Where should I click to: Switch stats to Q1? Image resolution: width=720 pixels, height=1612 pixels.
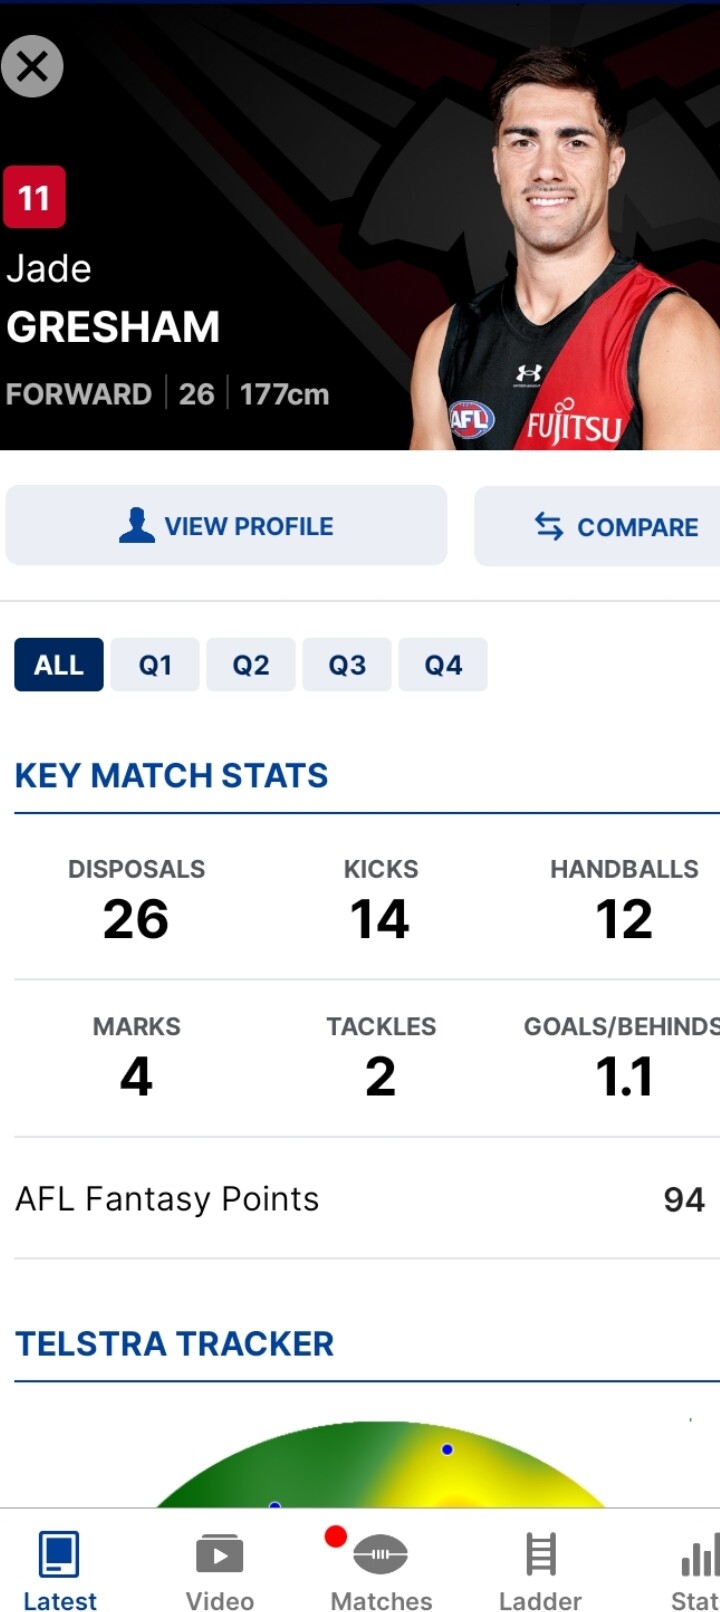click(x=155, y=665)
